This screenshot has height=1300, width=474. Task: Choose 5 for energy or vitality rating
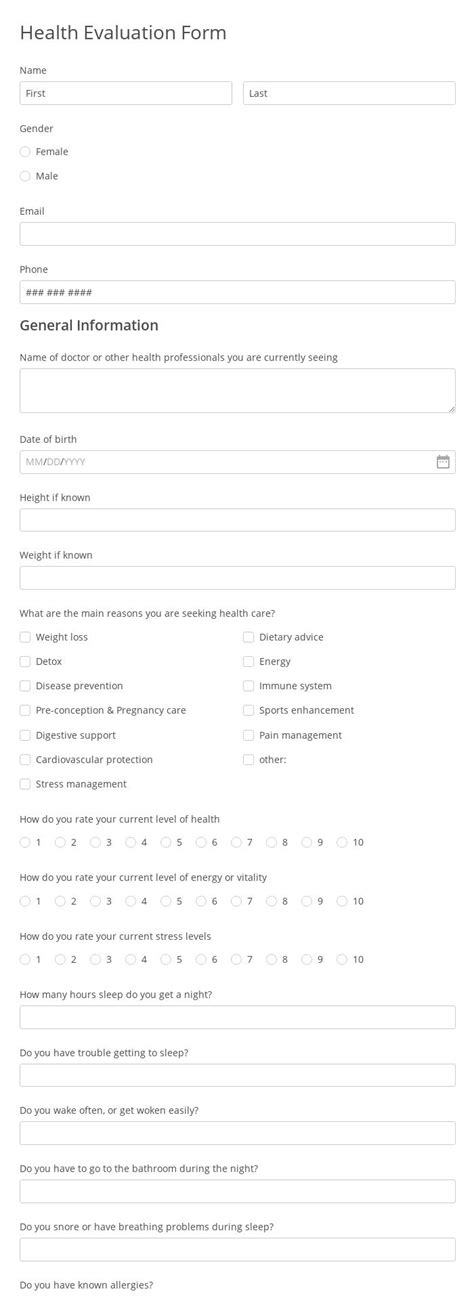pos(166,901)
